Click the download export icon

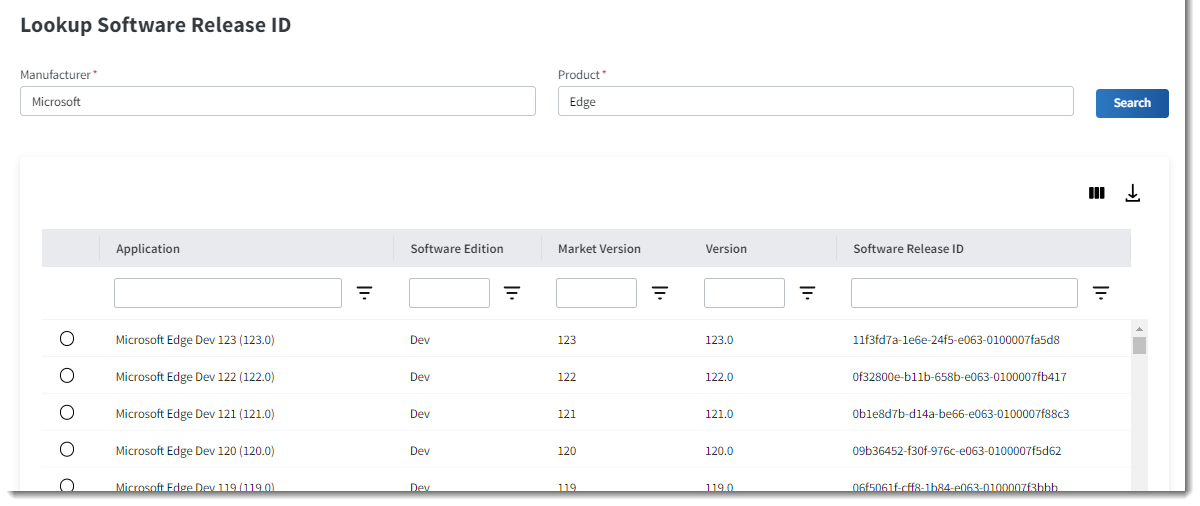point(1132,193)
